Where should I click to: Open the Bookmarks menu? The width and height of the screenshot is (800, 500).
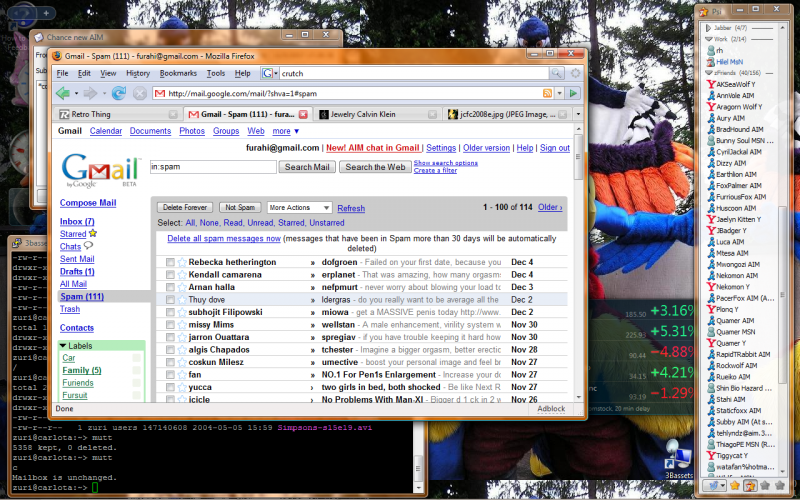pos(178,73)
